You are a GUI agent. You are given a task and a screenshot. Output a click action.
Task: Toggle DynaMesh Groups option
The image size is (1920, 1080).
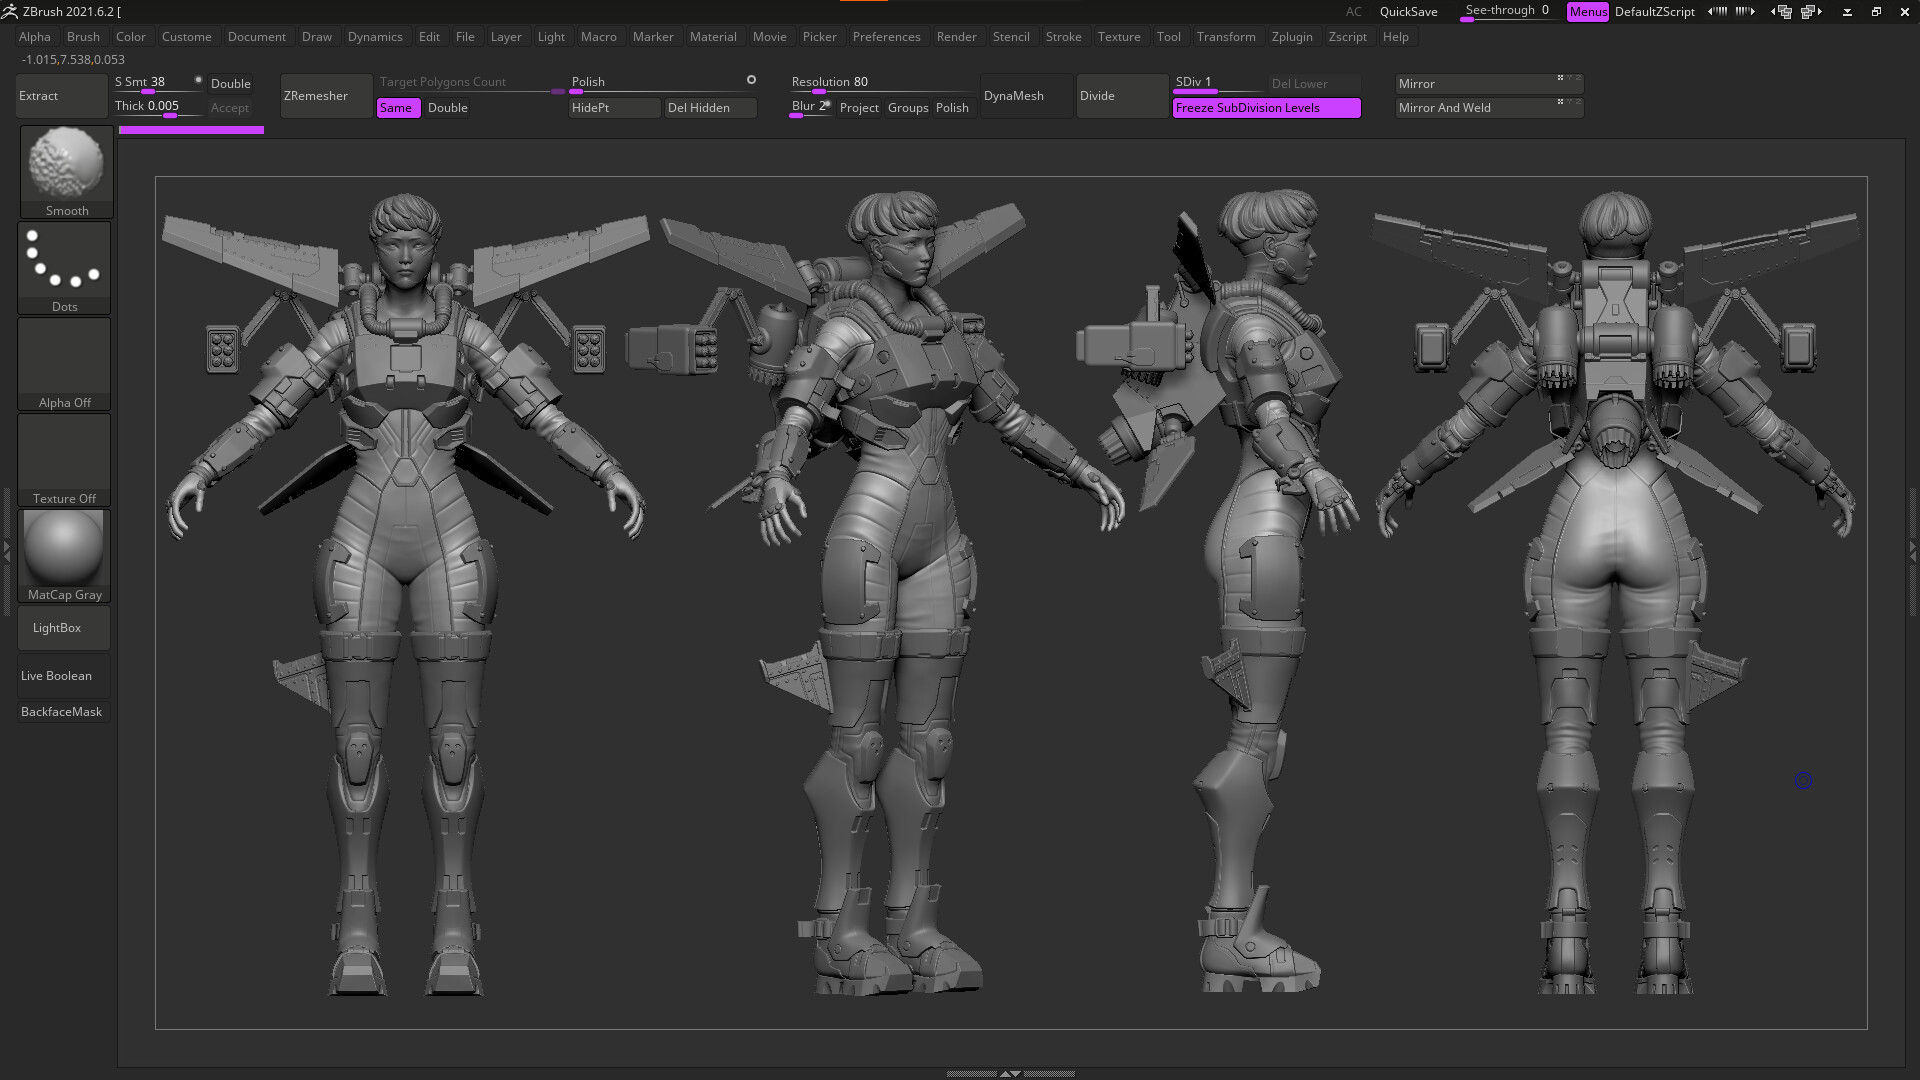(908, 108)
